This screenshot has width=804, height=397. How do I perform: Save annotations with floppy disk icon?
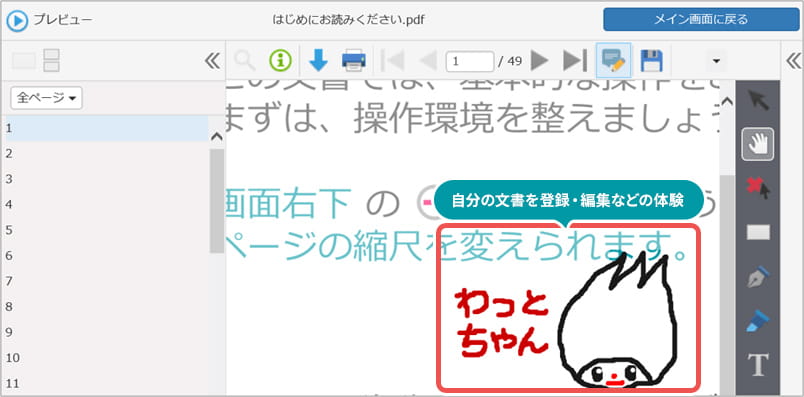pyautogui.click(x=652, y=61)
